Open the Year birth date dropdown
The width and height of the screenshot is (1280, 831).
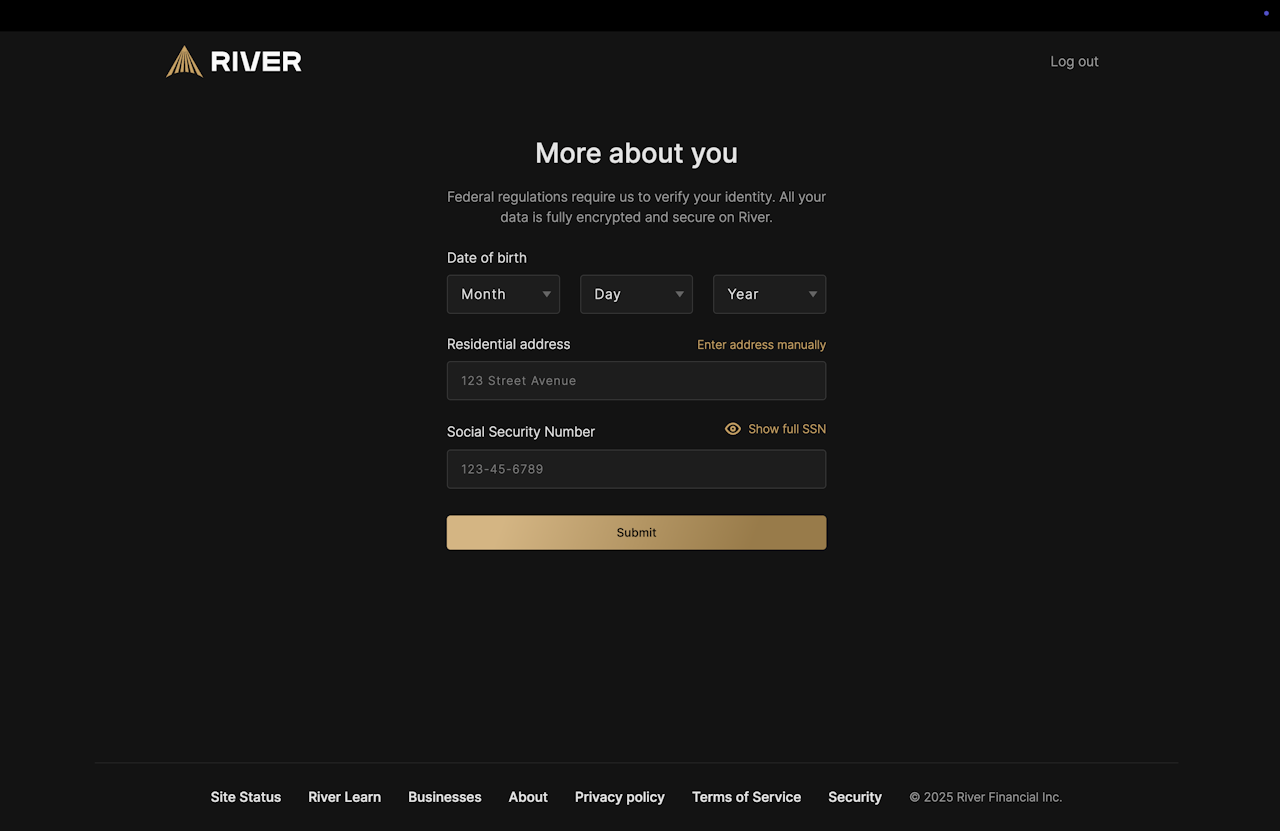tap(768, 295)
